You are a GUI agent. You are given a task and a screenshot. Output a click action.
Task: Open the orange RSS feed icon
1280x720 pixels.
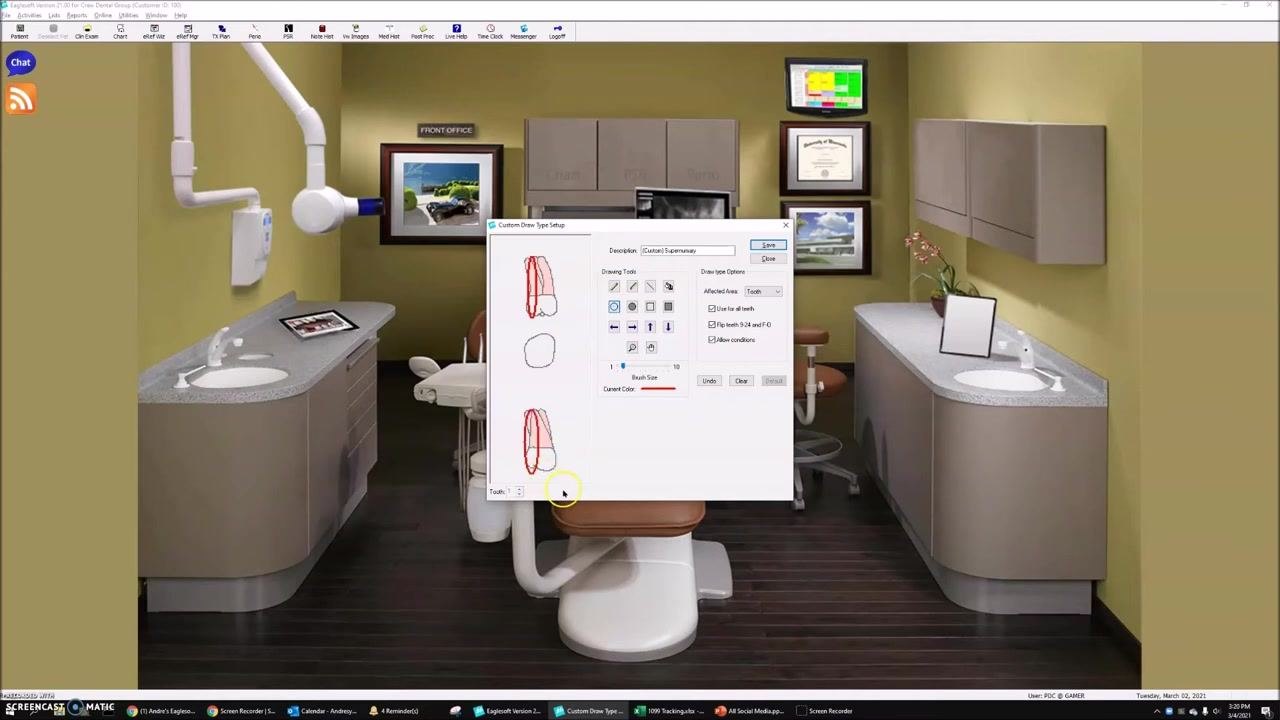[21, 100]
